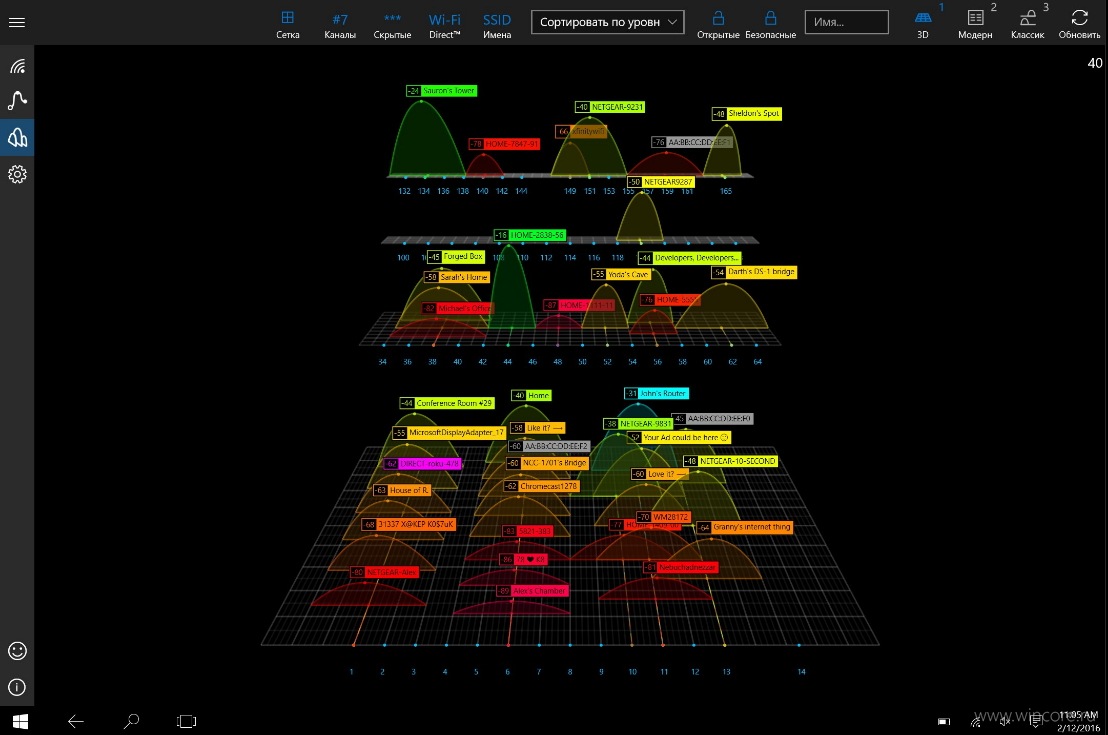Select the Yoda's Cave network label

(620, 274)
